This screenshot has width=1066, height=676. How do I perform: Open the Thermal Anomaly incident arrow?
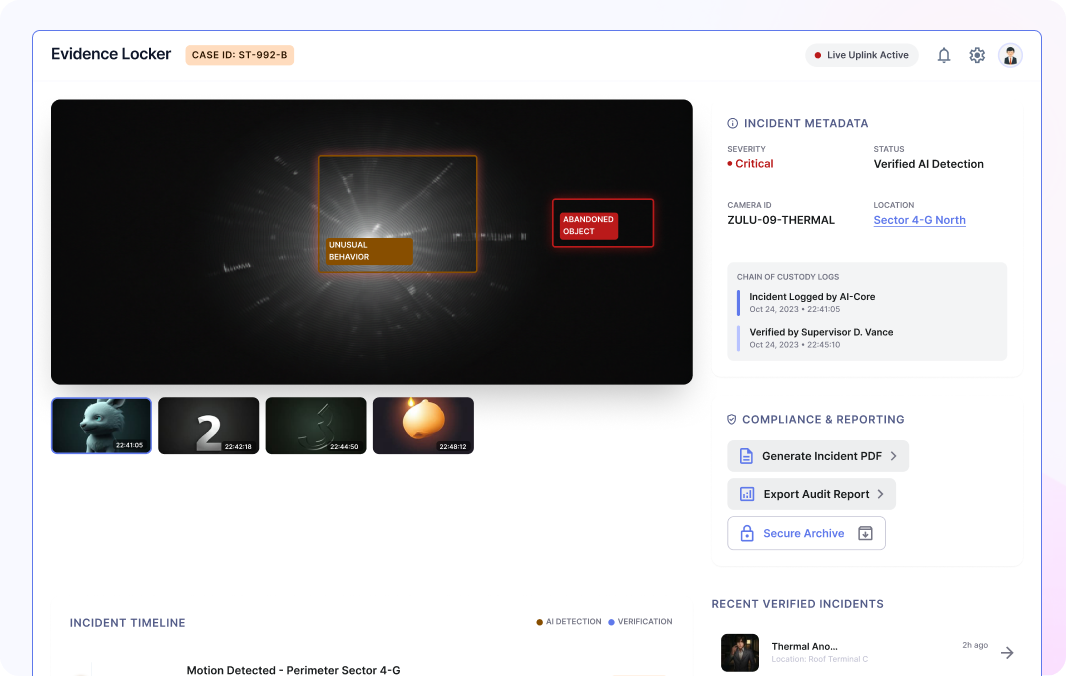(1007, 652)
